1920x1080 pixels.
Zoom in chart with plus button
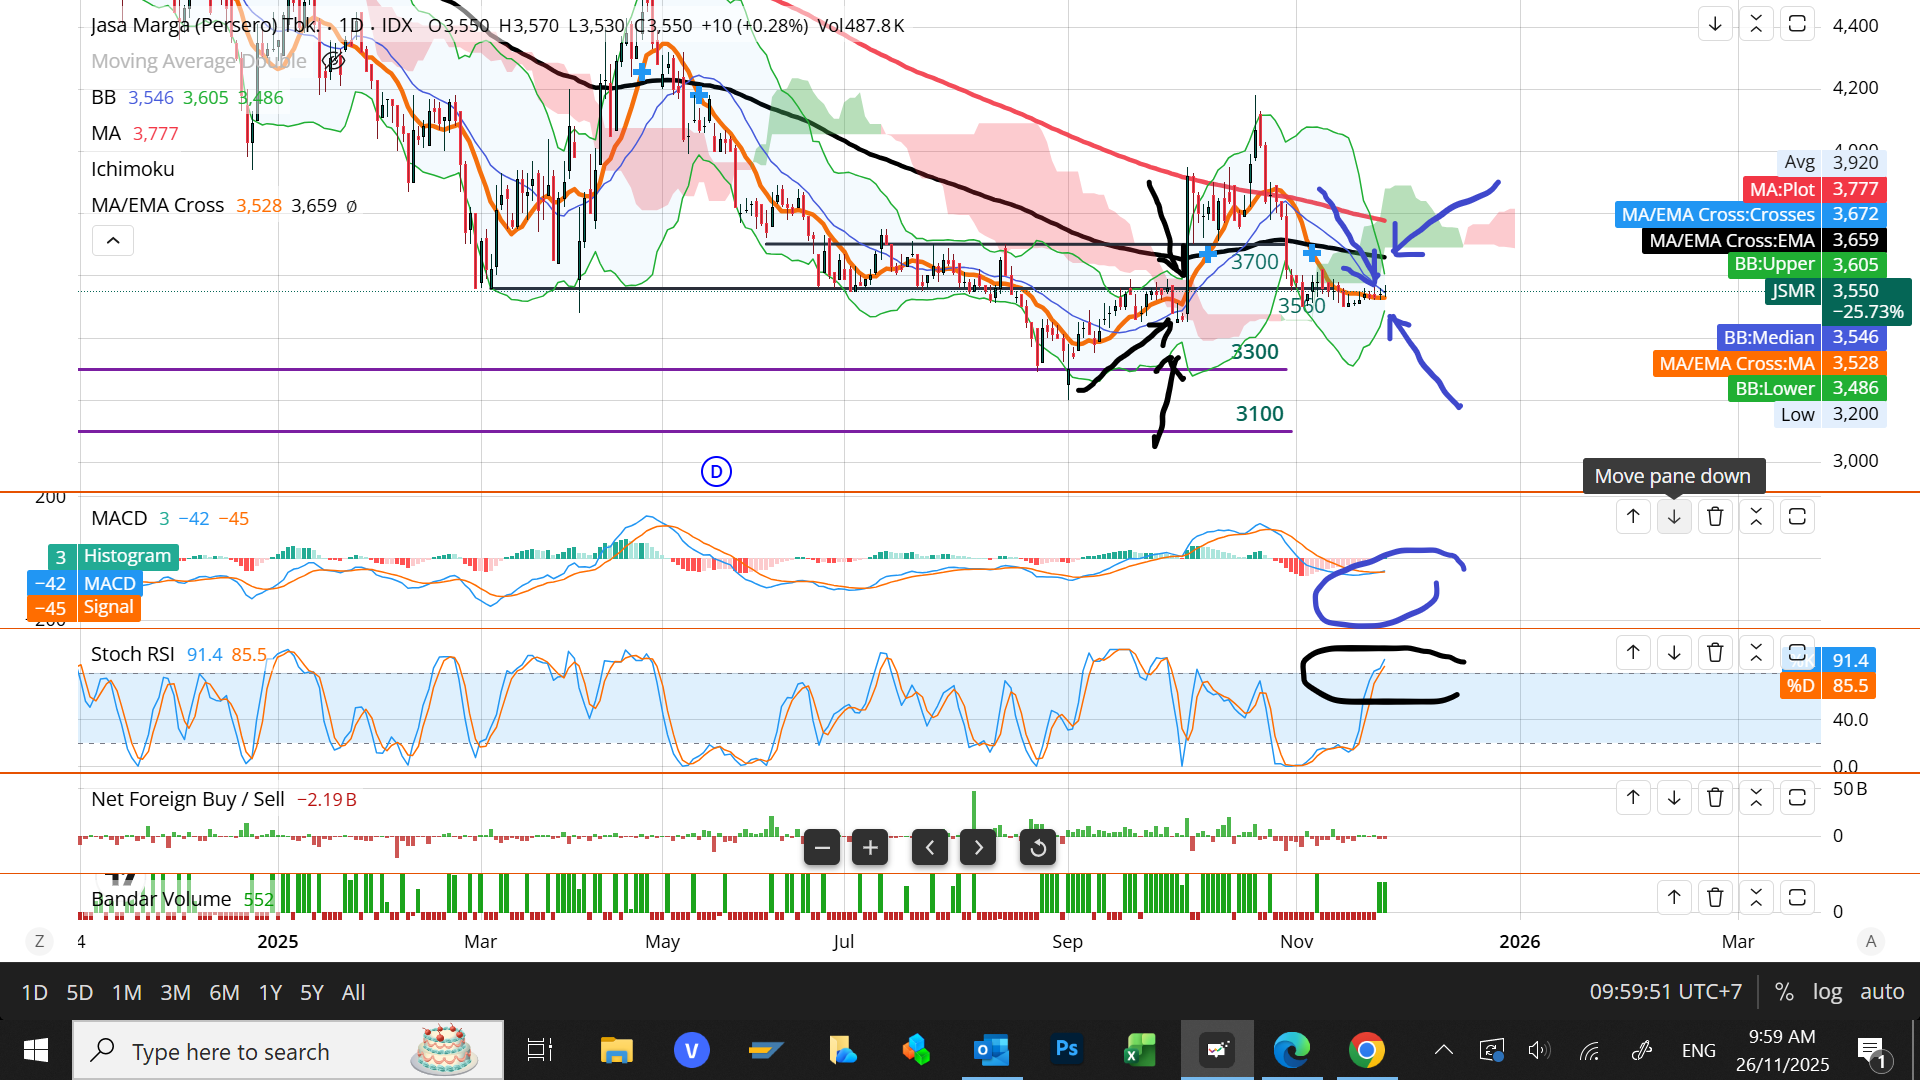(x=870, y=848)
